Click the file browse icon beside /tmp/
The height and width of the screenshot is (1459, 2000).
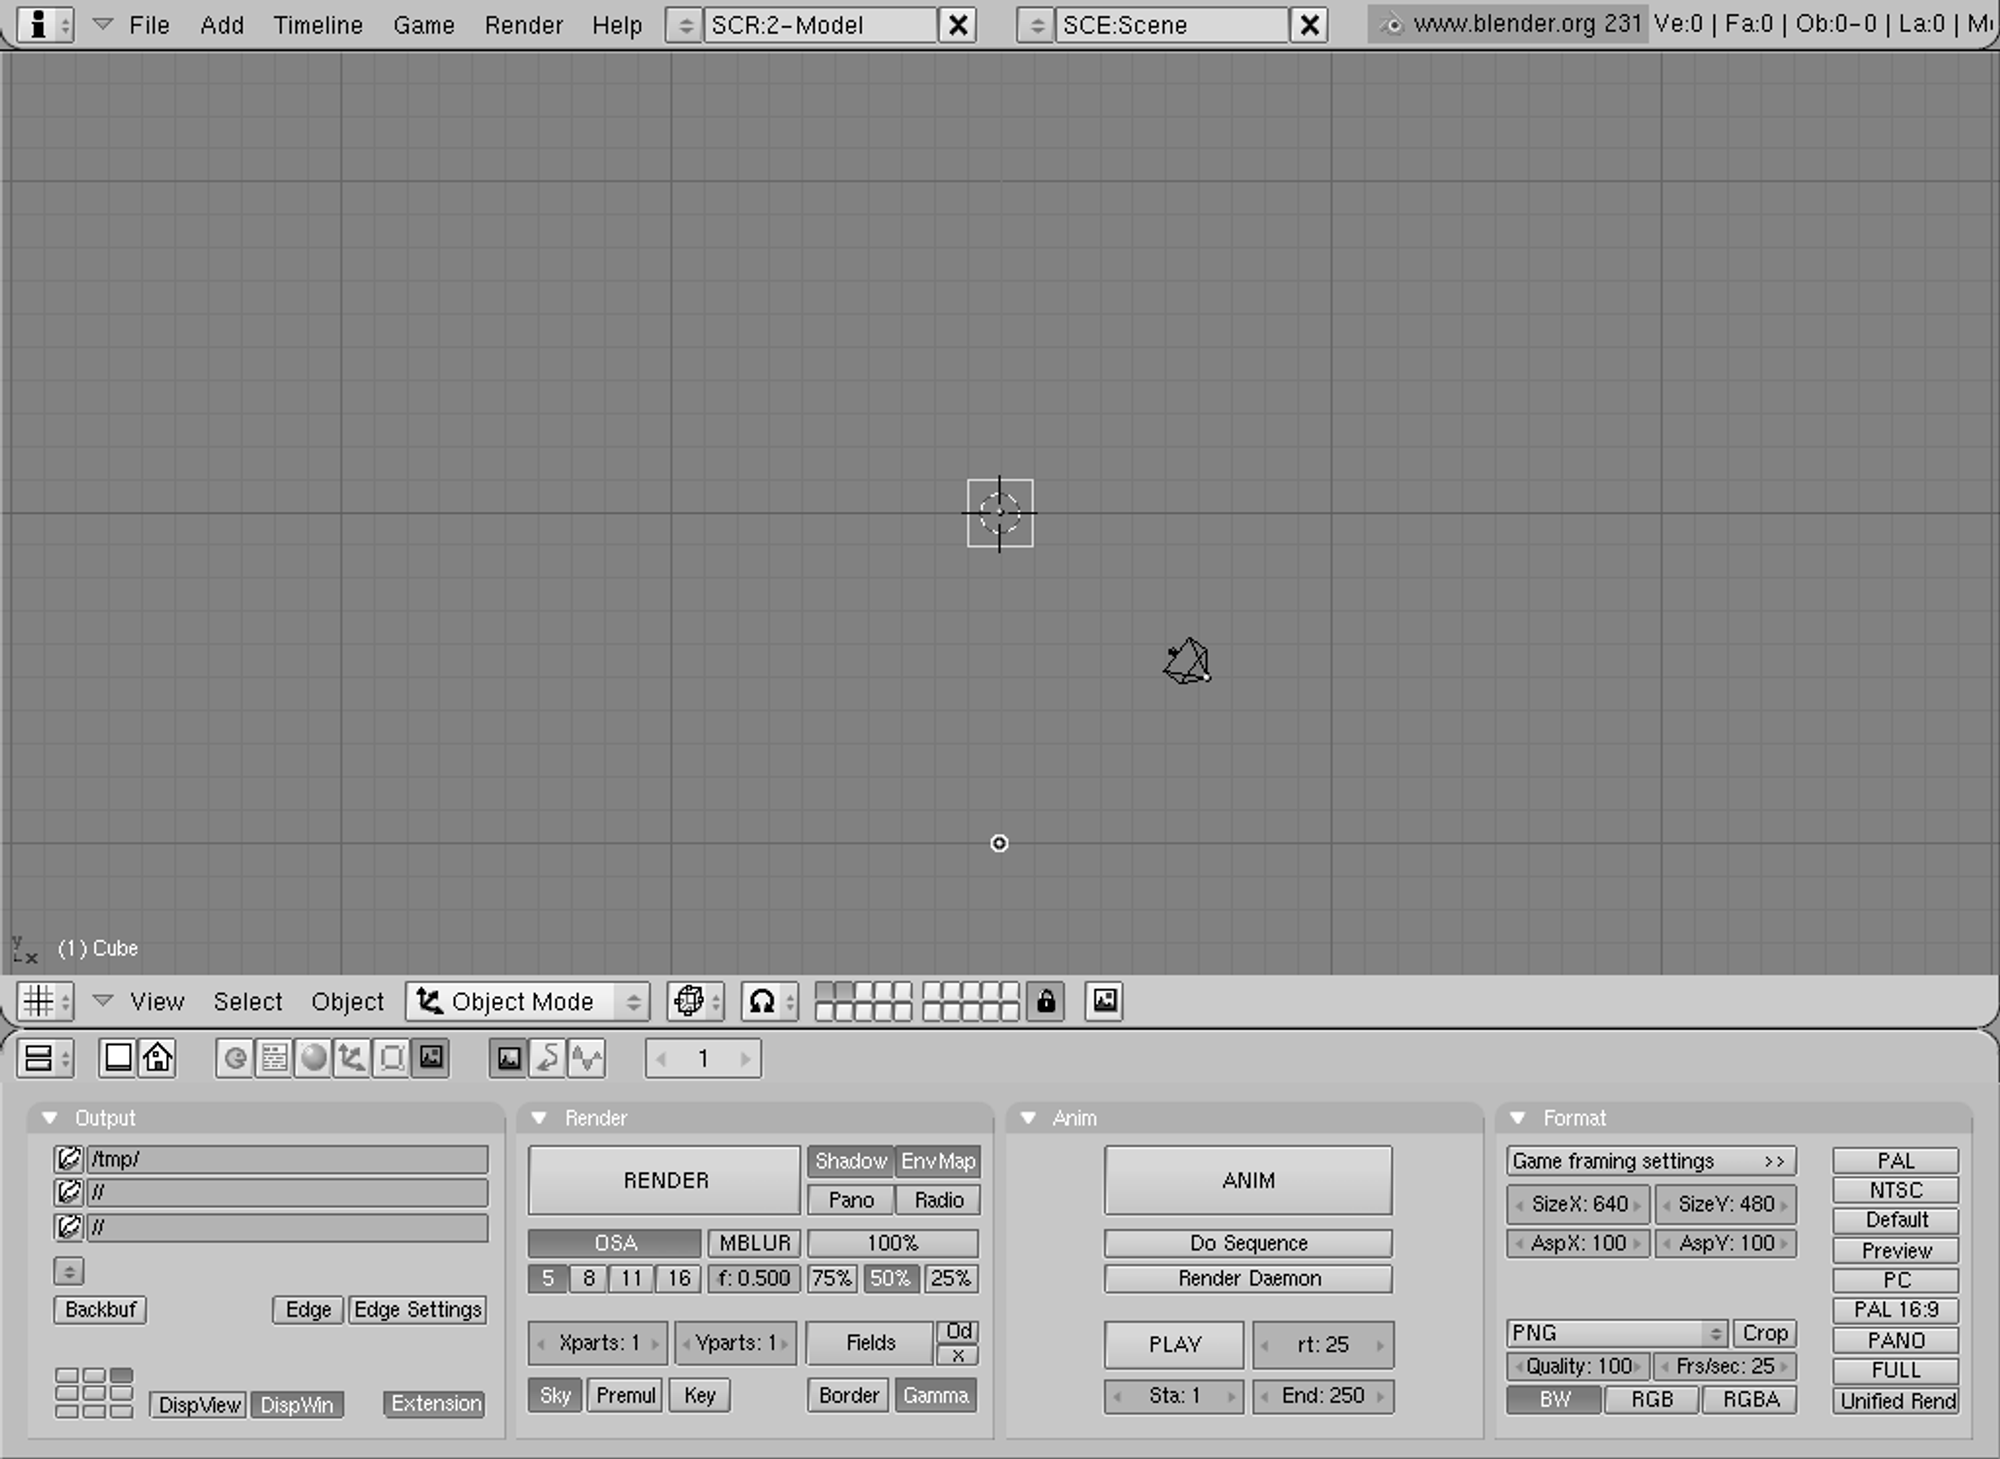pyautogui.click(x=69, y=1159)
